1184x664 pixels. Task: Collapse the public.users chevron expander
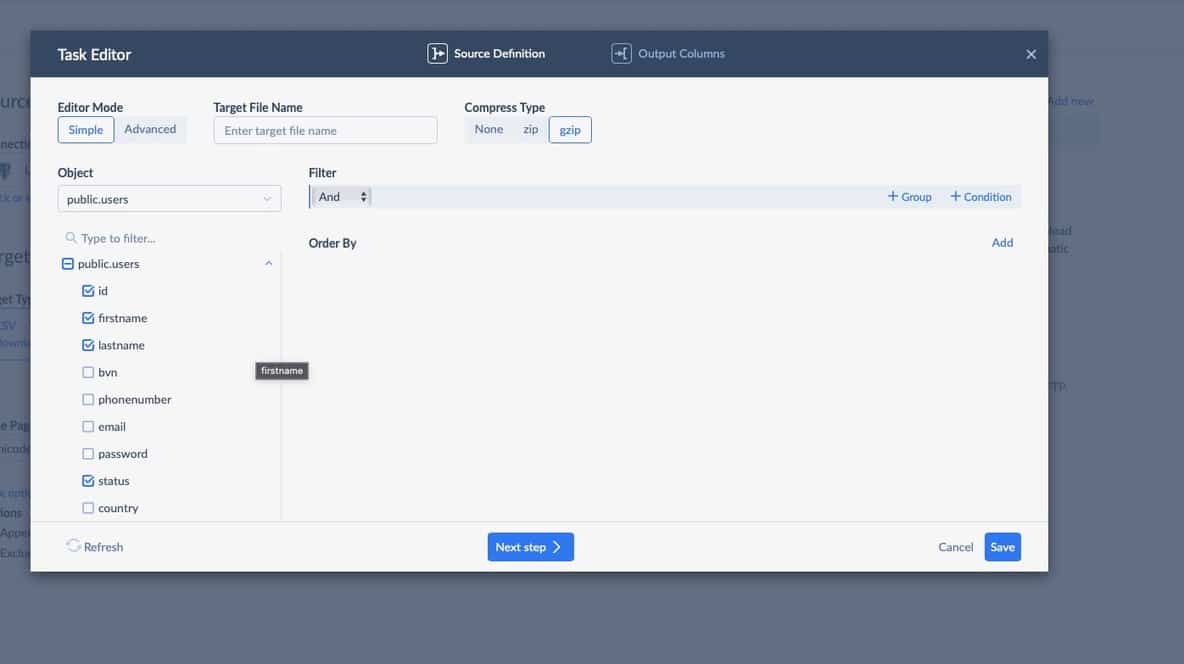268,264
